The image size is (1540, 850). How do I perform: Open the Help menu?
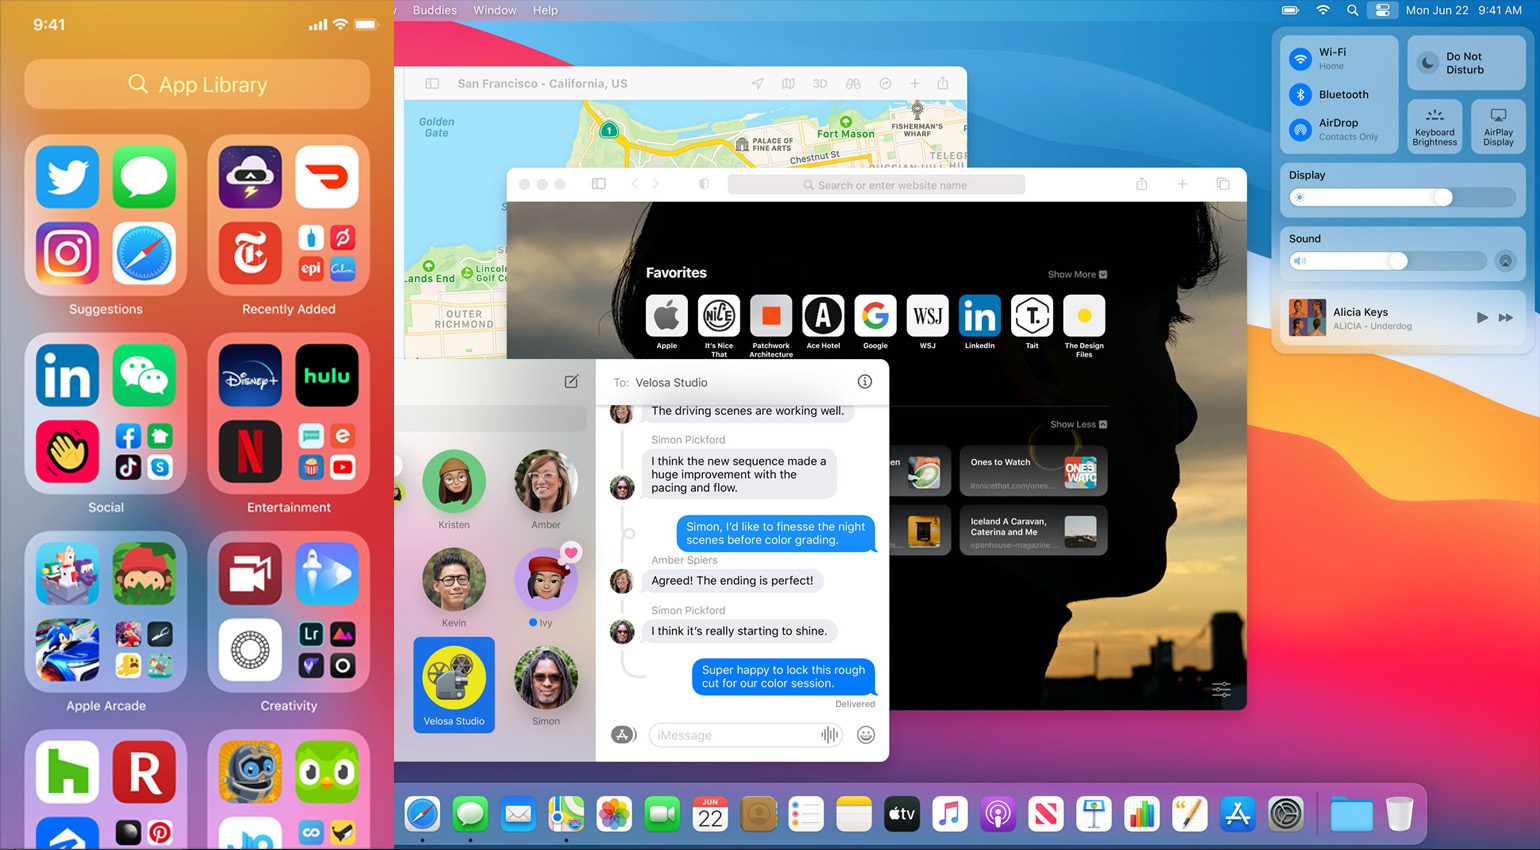pos(545,10)
